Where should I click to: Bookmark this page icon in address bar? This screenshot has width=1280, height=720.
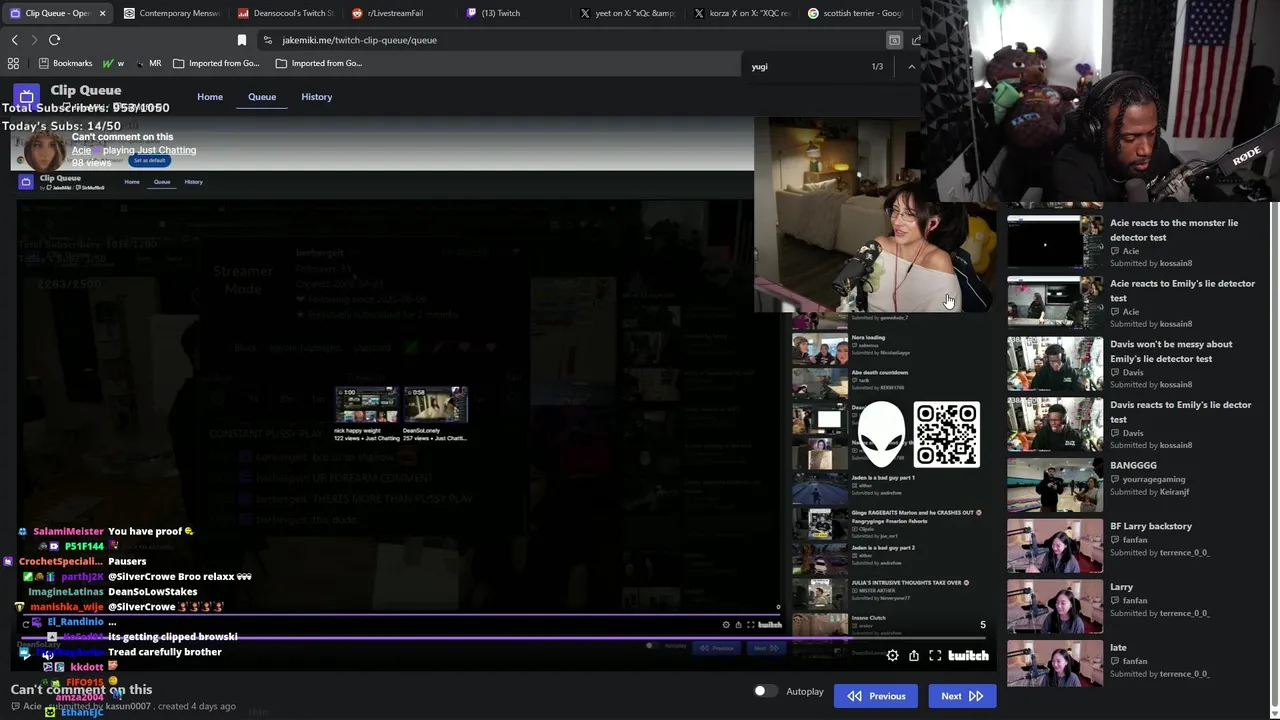tap(242, 40)
